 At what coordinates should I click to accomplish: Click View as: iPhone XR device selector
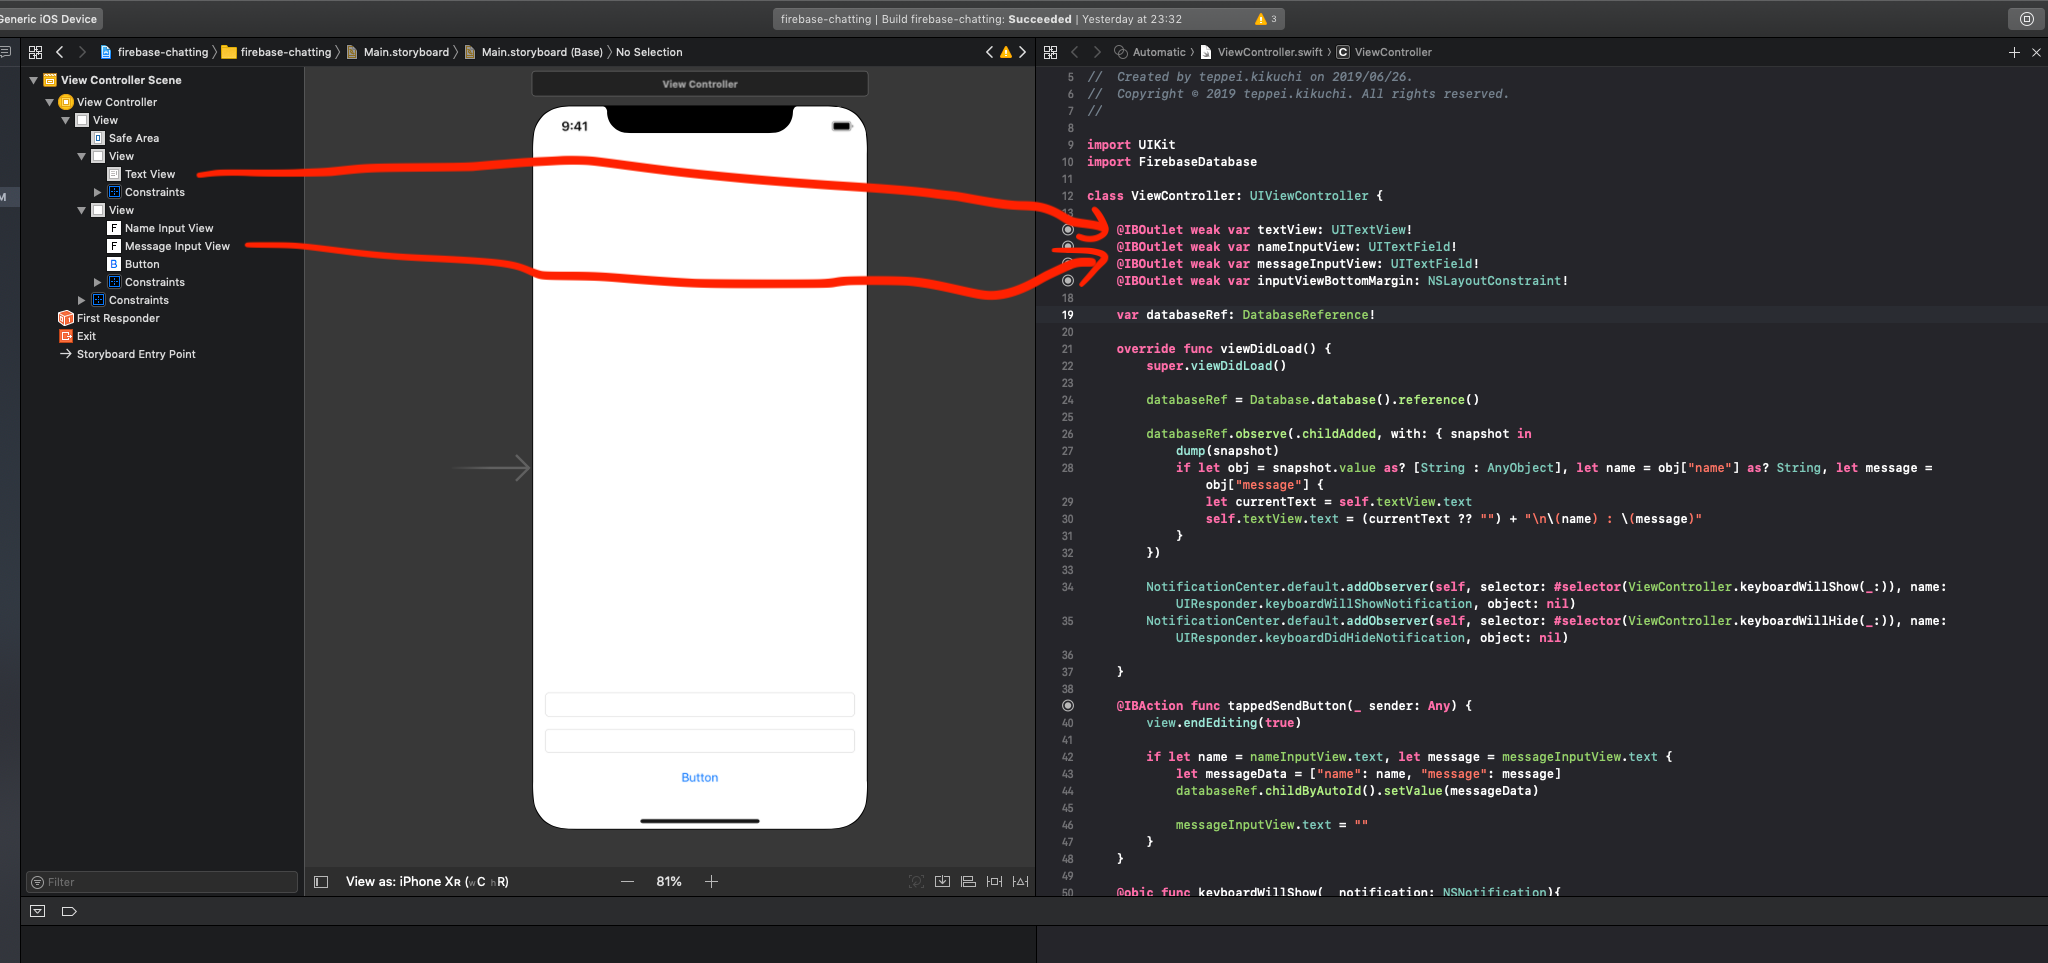point(427,881)
